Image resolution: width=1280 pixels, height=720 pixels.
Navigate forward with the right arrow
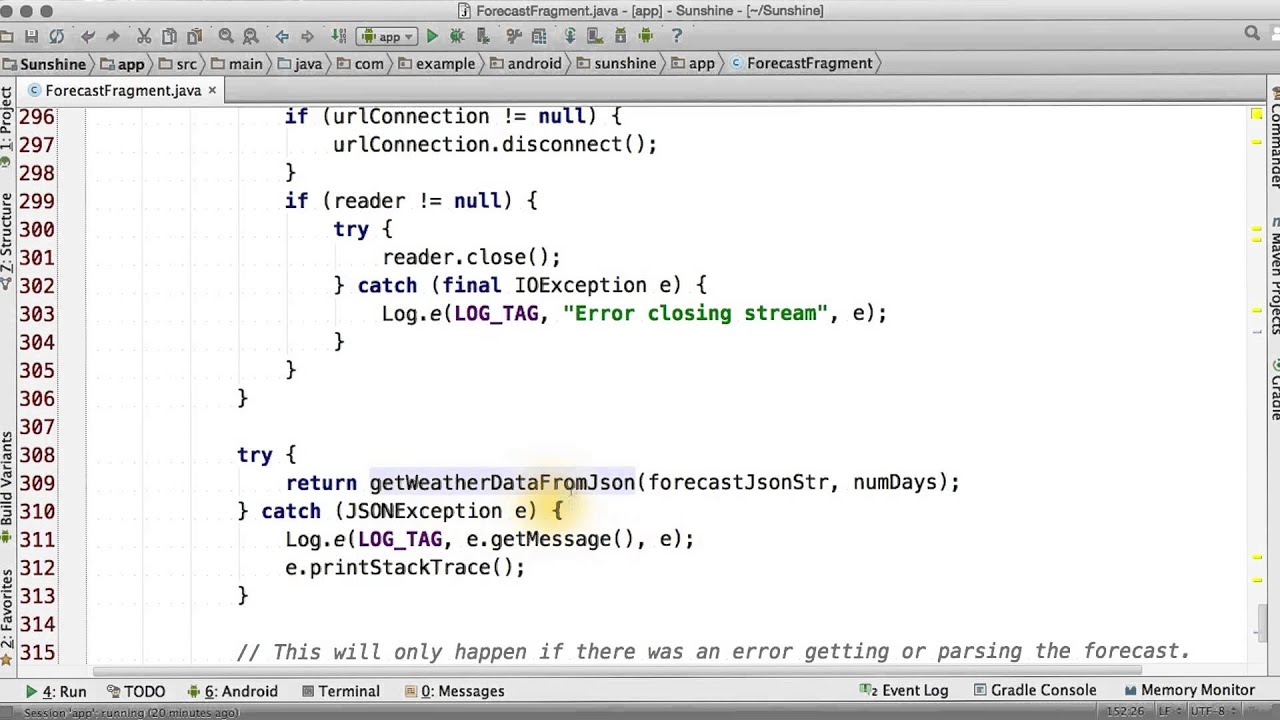(x=307, y=36)
